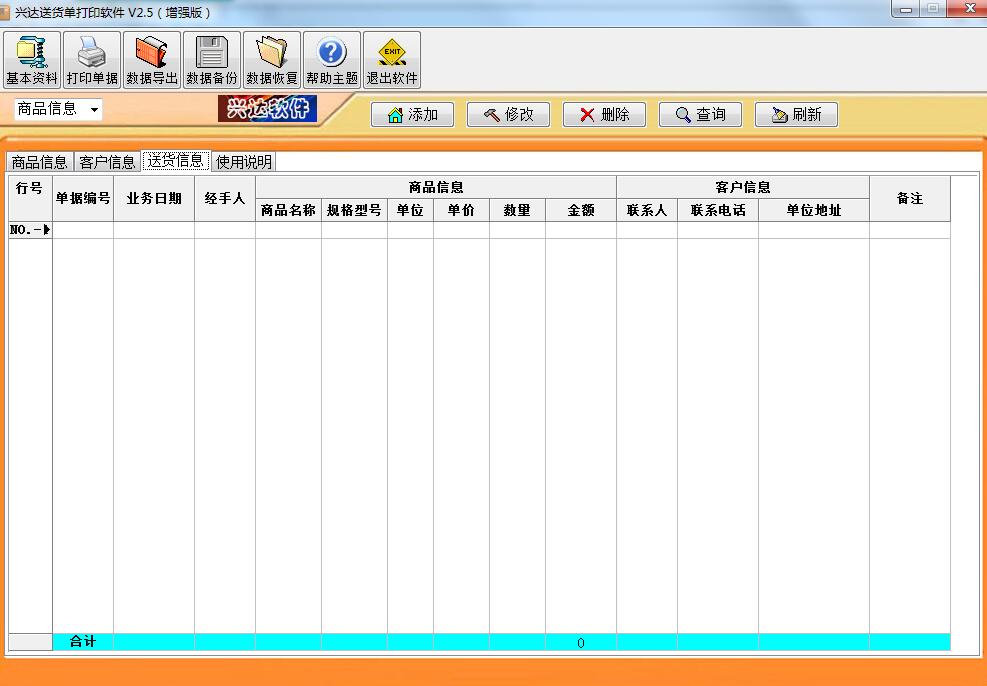
Task: Minimize the 兴达送货单打印软件 window
Action: tap(906, 9)
